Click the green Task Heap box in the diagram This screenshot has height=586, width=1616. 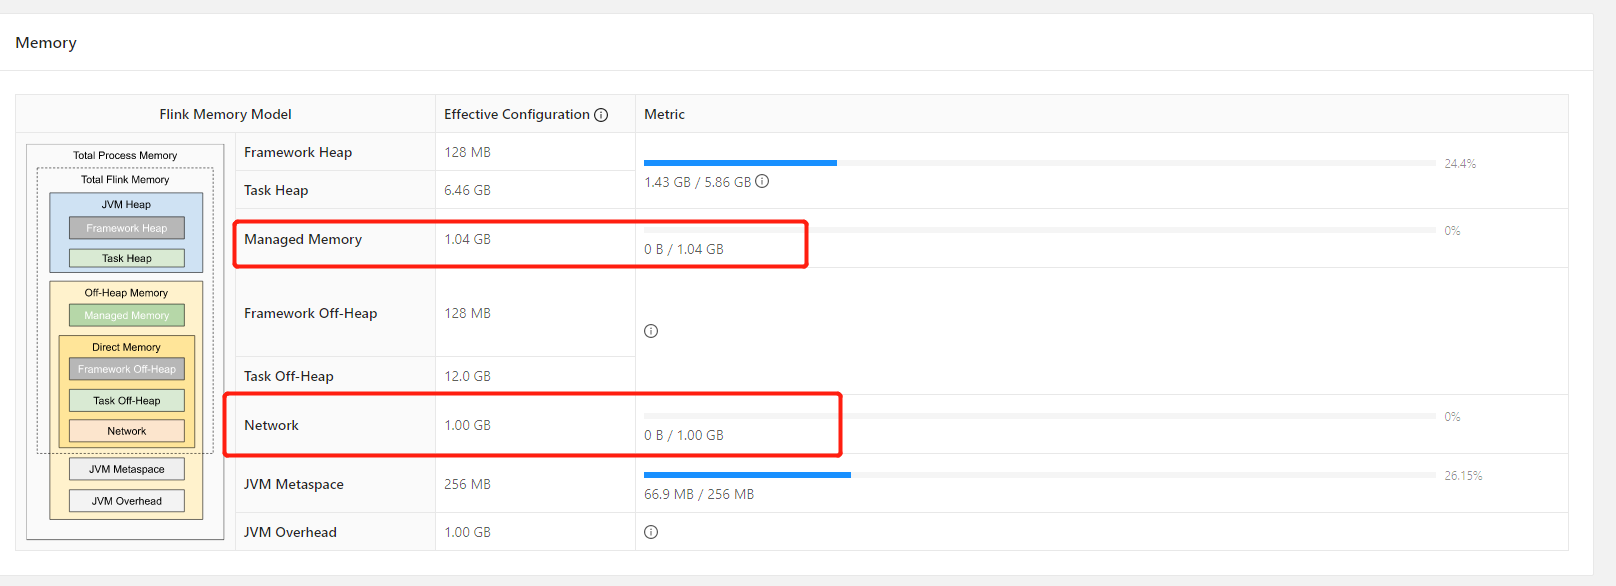[127, 258]
